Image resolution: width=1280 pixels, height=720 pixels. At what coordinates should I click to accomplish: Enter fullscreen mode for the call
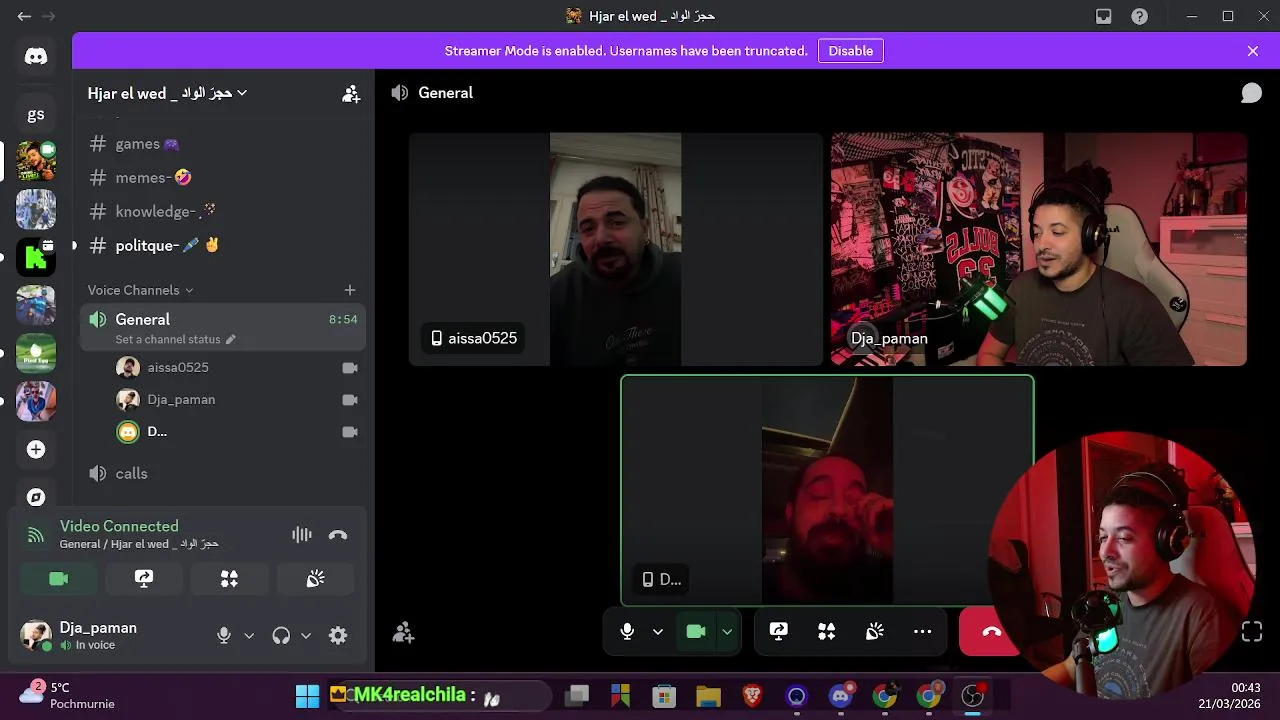(1251, 632)
